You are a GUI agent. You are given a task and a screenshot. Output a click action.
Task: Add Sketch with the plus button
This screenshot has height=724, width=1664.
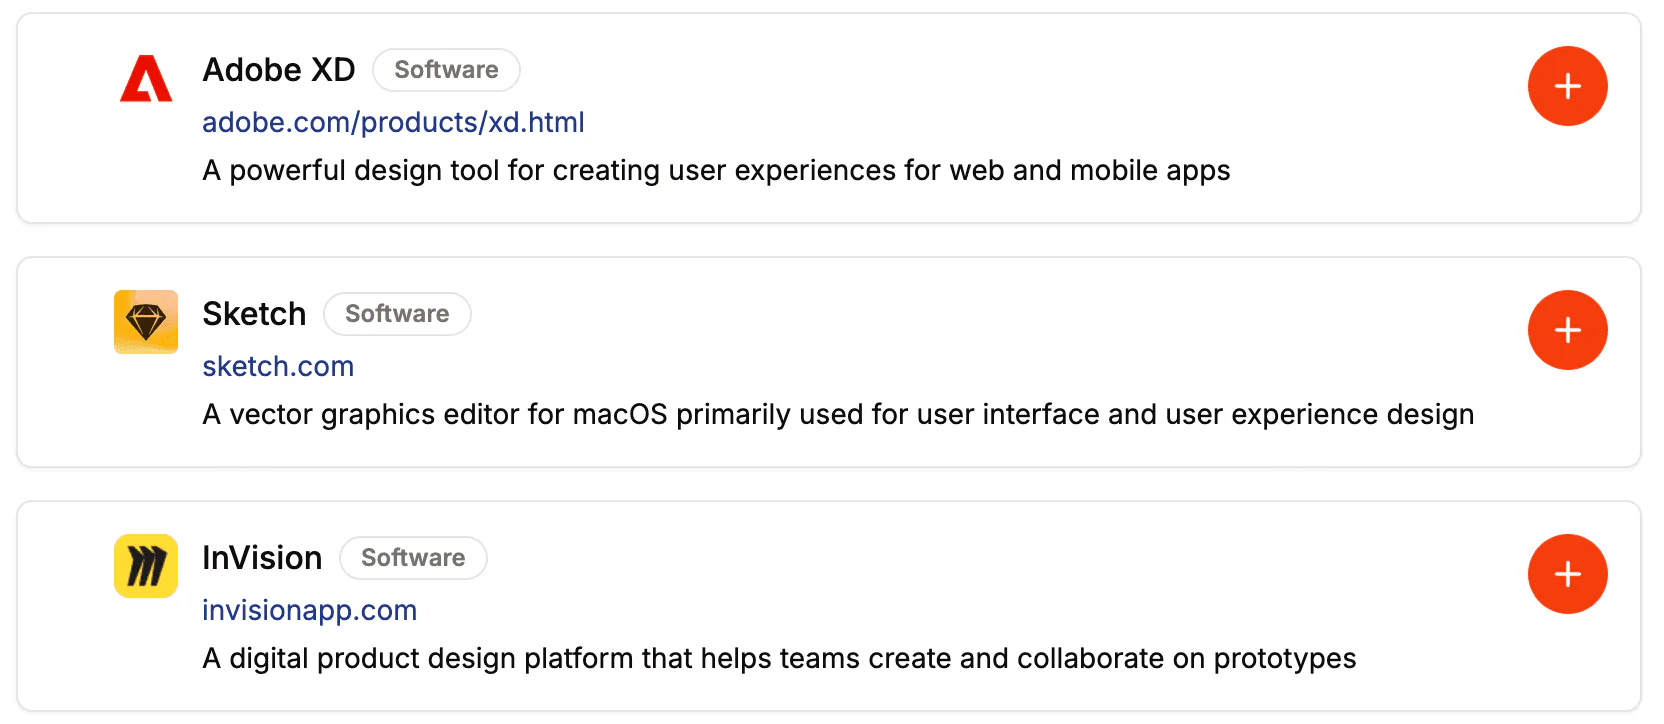(x=1567, y=330)
